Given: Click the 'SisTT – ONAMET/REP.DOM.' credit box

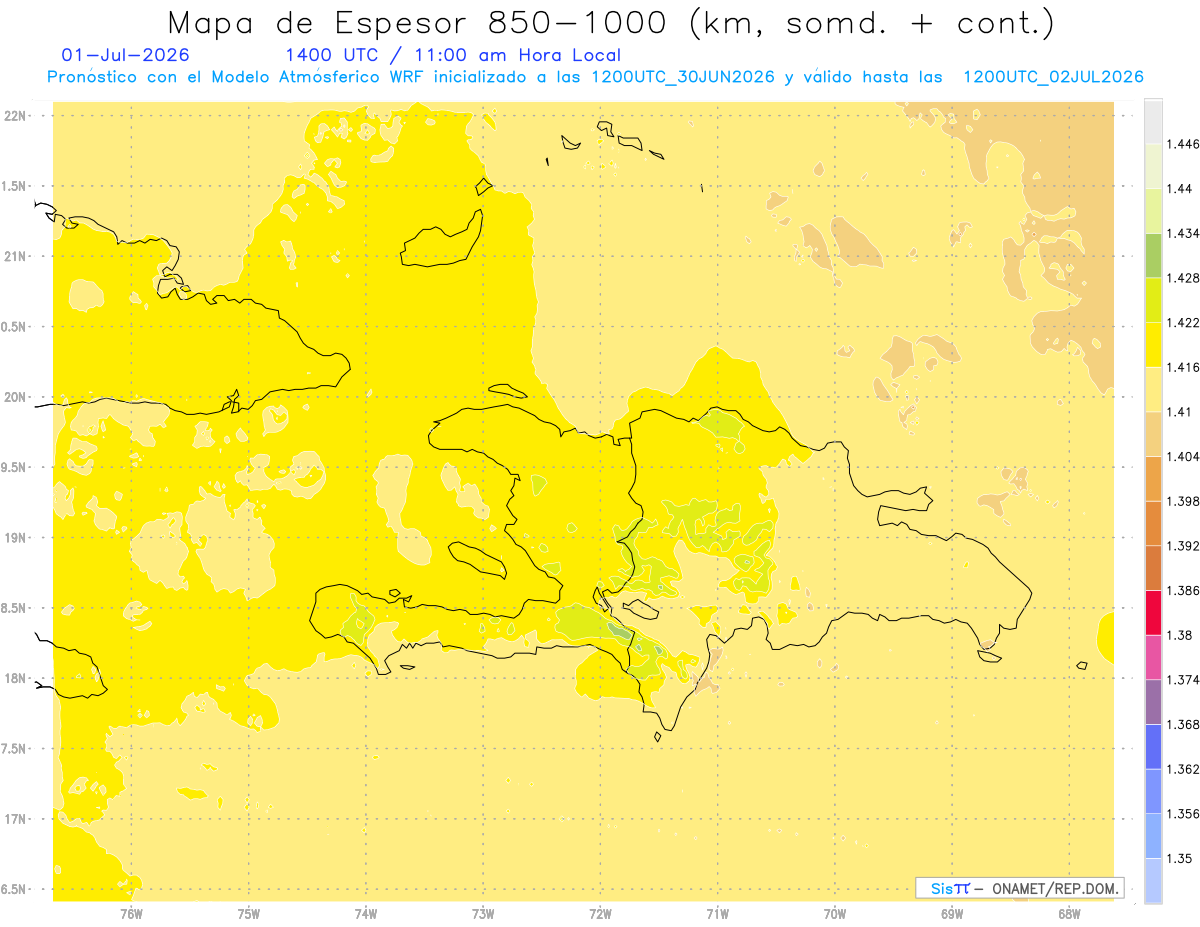Looking at the screenshot, I should [x=1020, y=888].
